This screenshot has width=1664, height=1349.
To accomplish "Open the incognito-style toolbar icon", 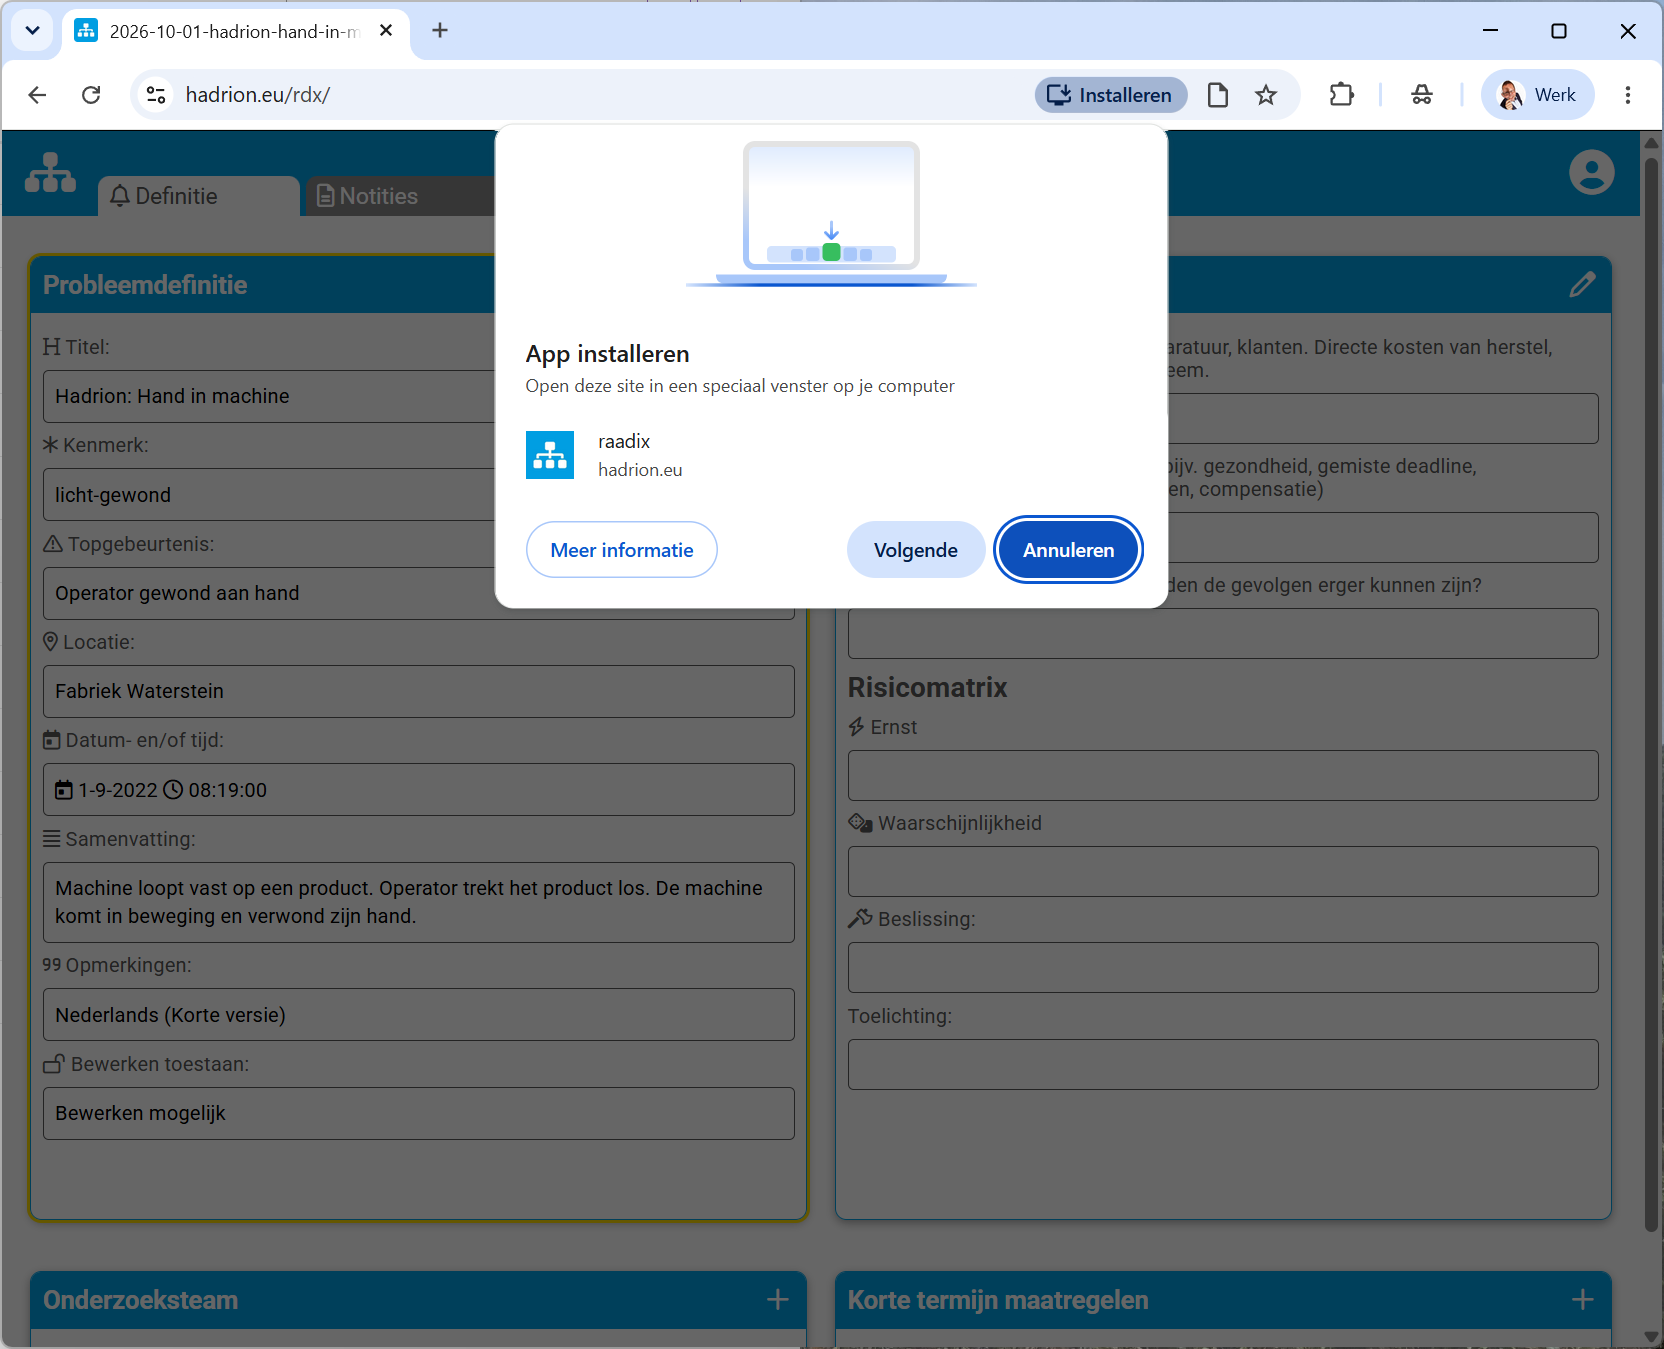I will [x=1421, y=95].
